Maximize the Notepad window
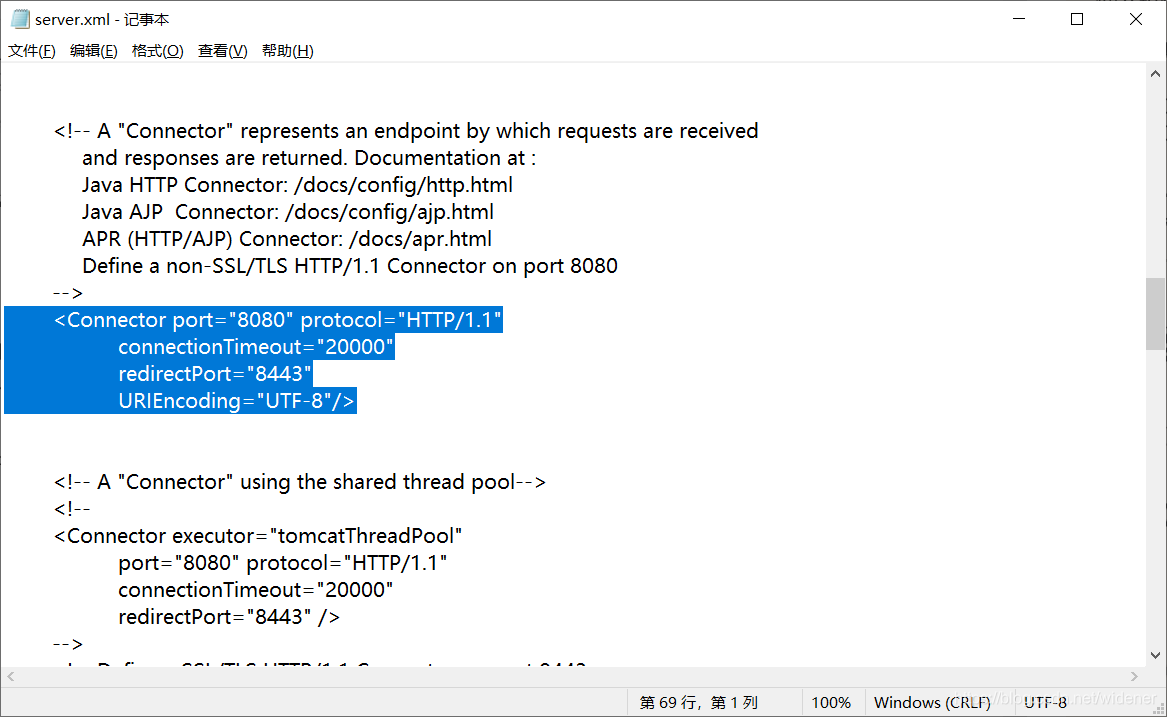The image size is (1167, 717). click(x=1077, y=19)
